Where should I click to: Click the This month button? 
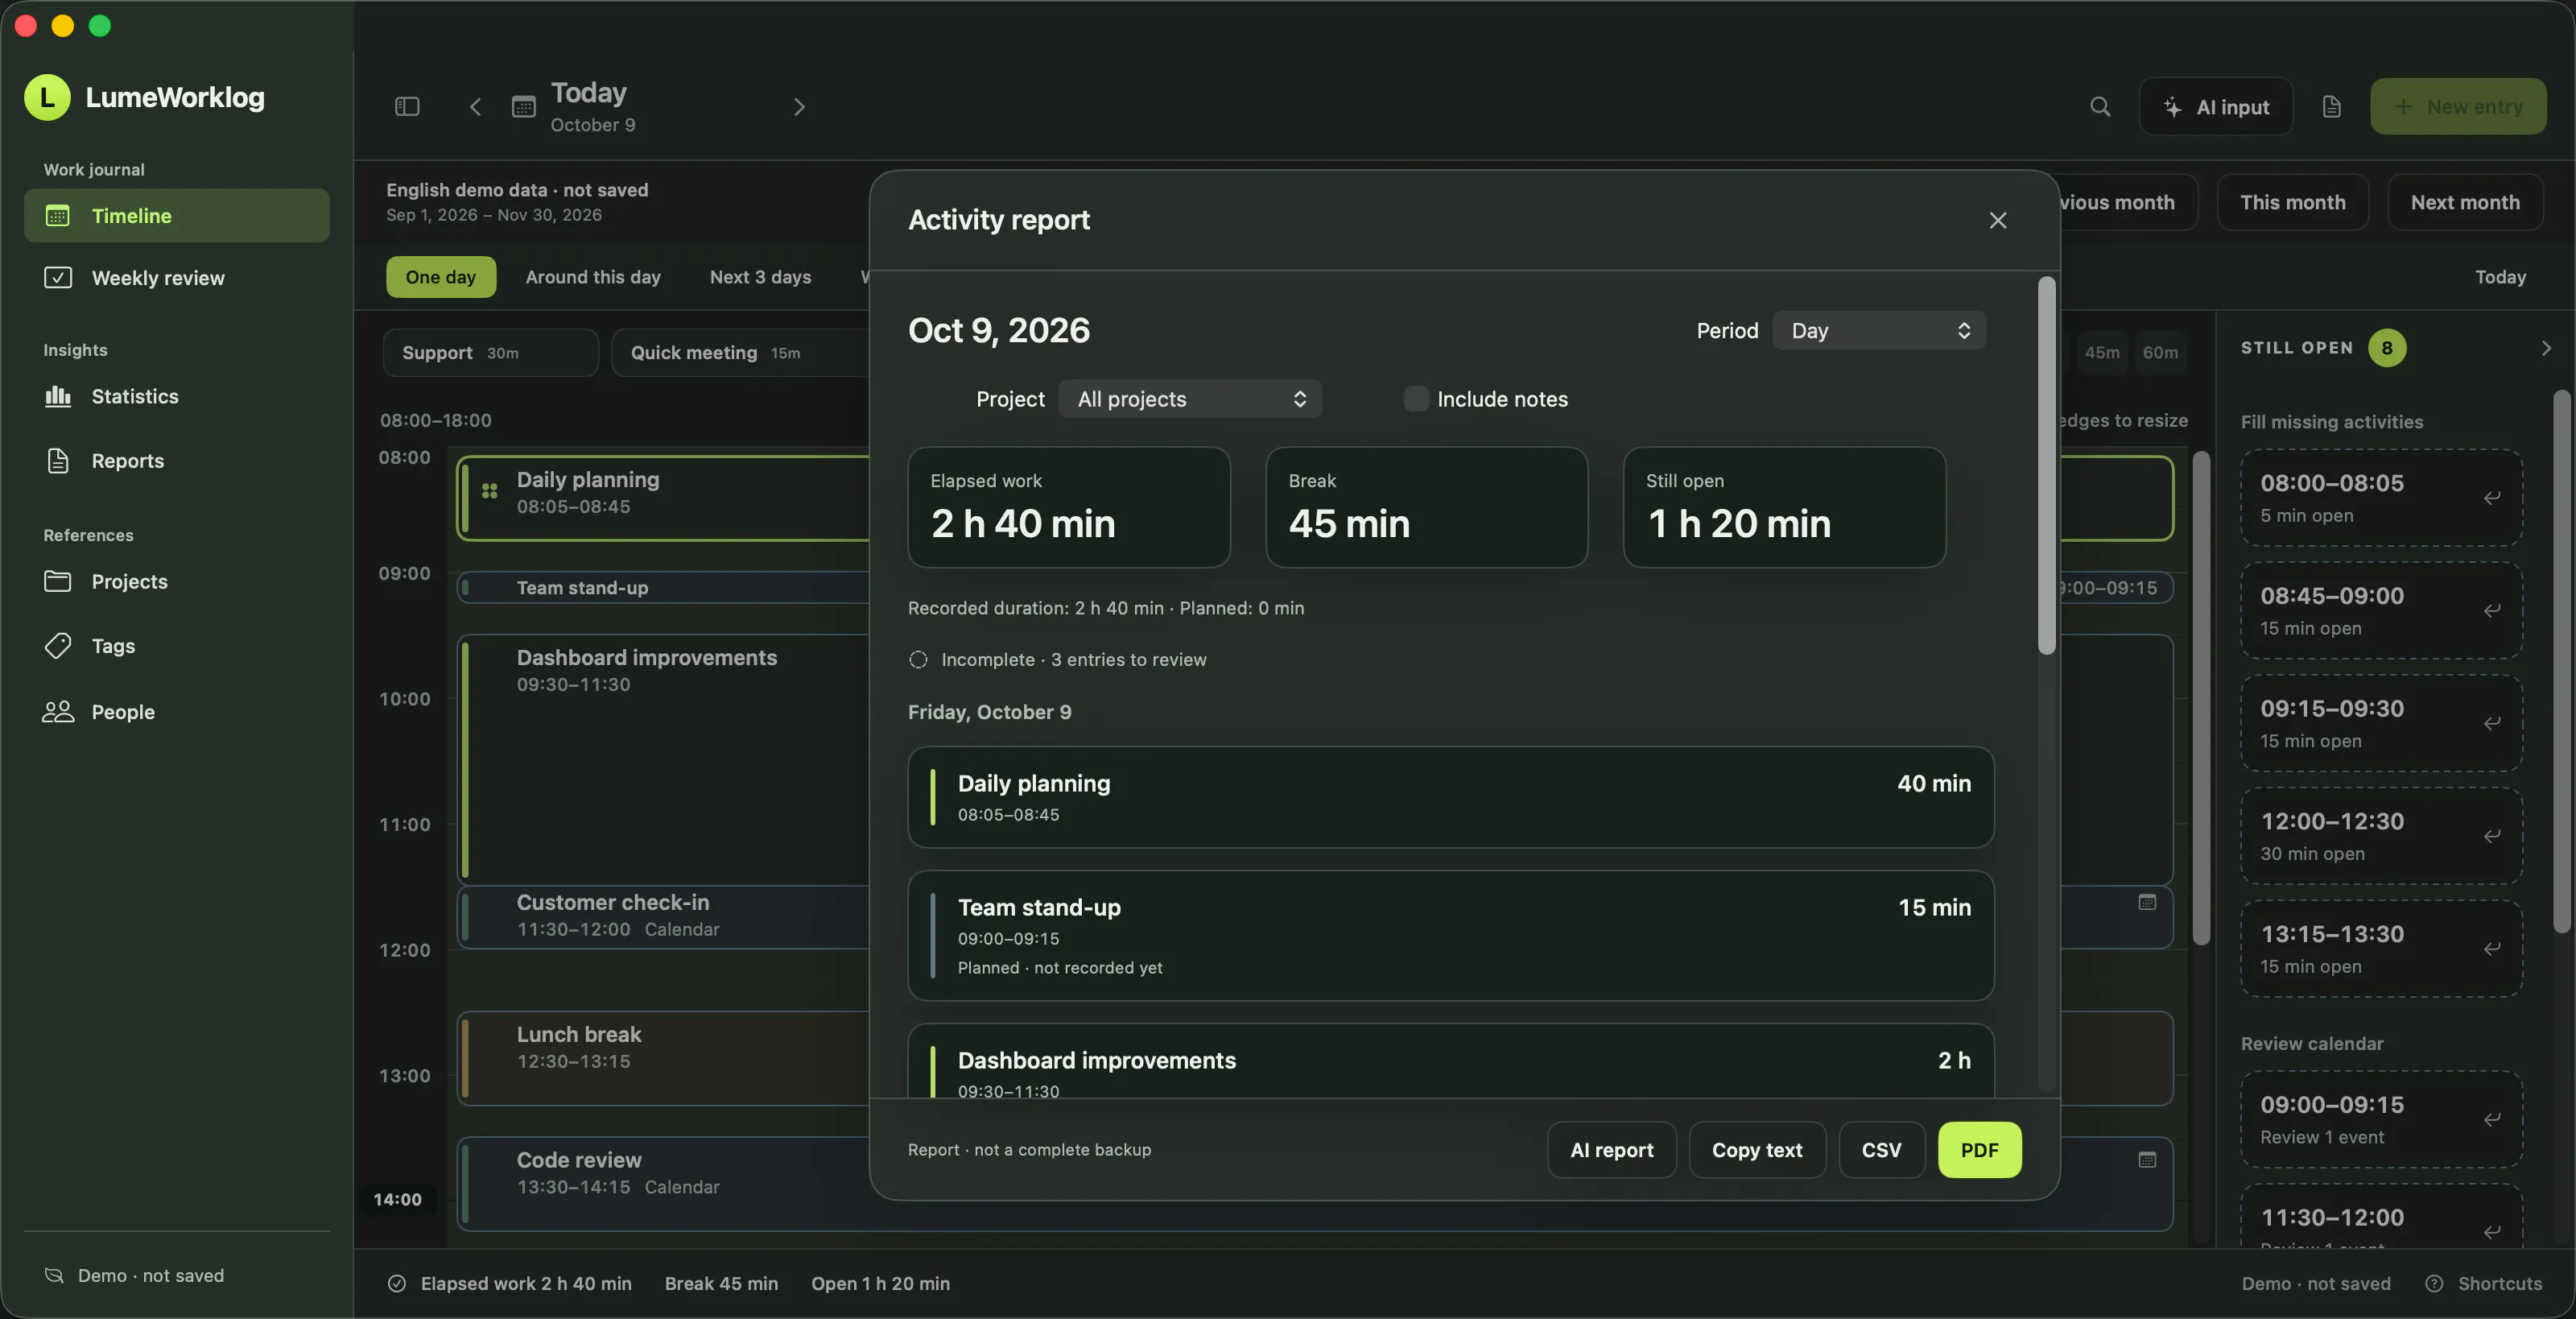coord(2292,202)
